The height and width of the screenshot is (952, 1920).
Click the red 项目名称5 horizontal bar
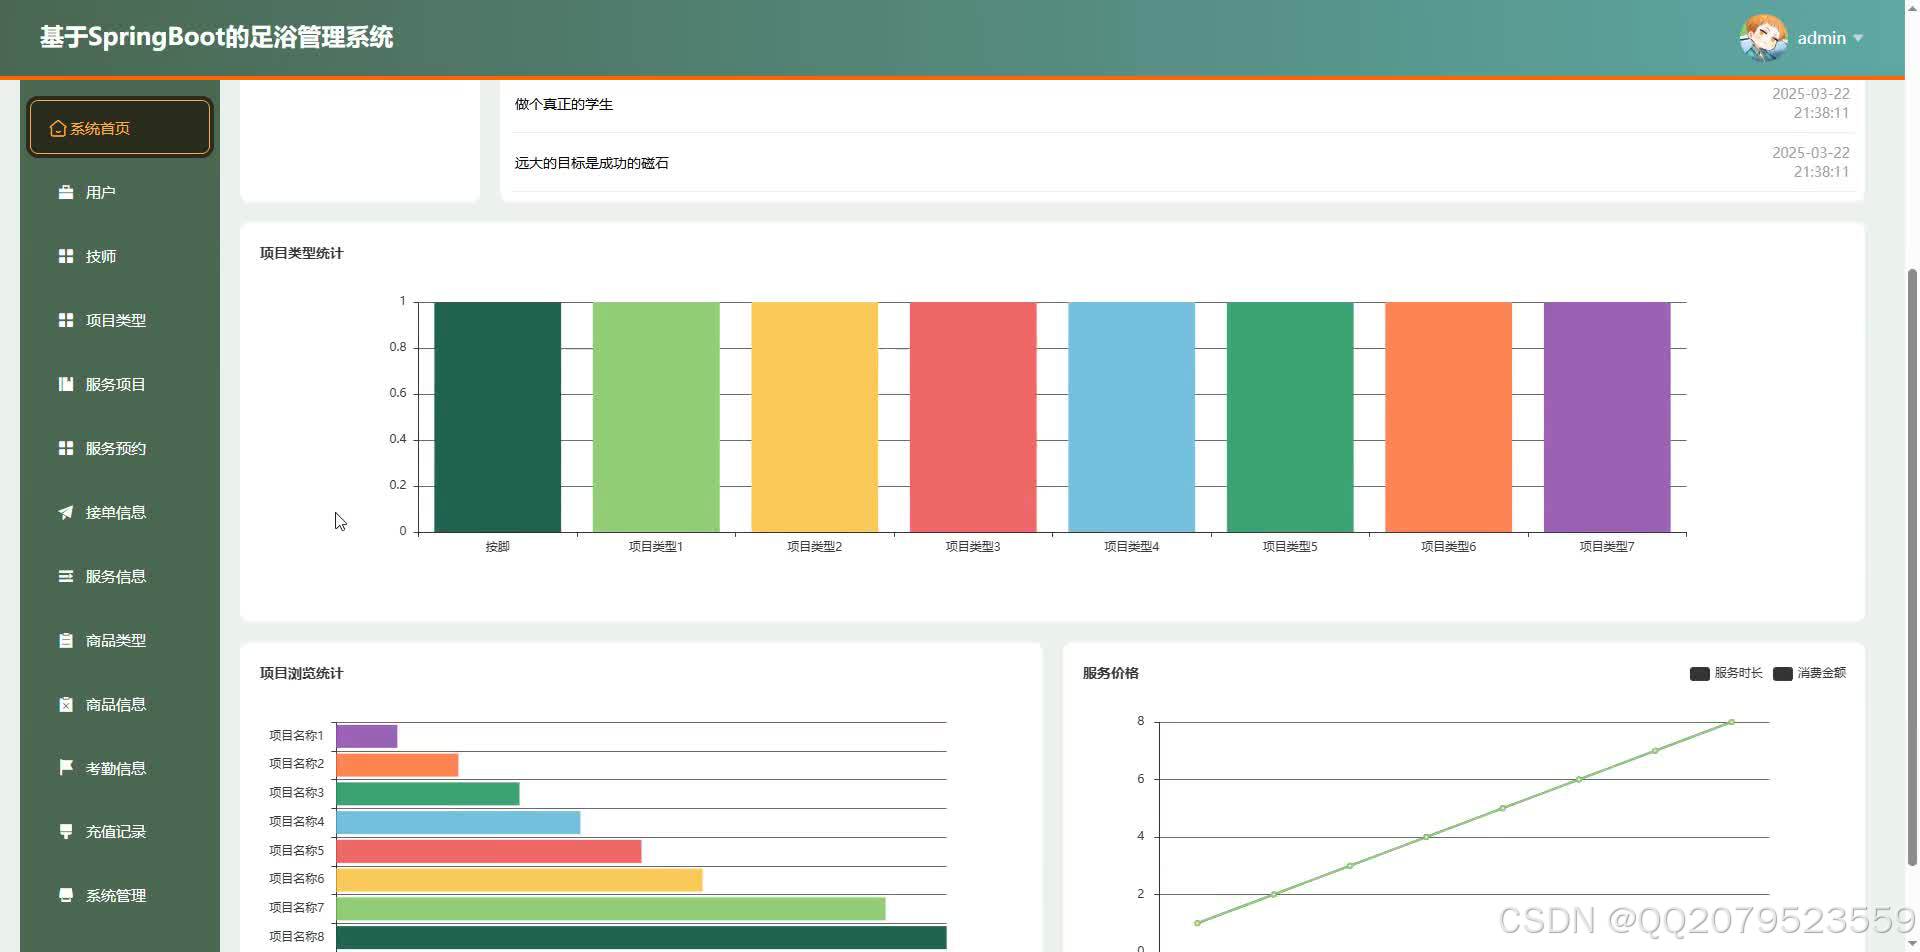(x=489, y=851)
